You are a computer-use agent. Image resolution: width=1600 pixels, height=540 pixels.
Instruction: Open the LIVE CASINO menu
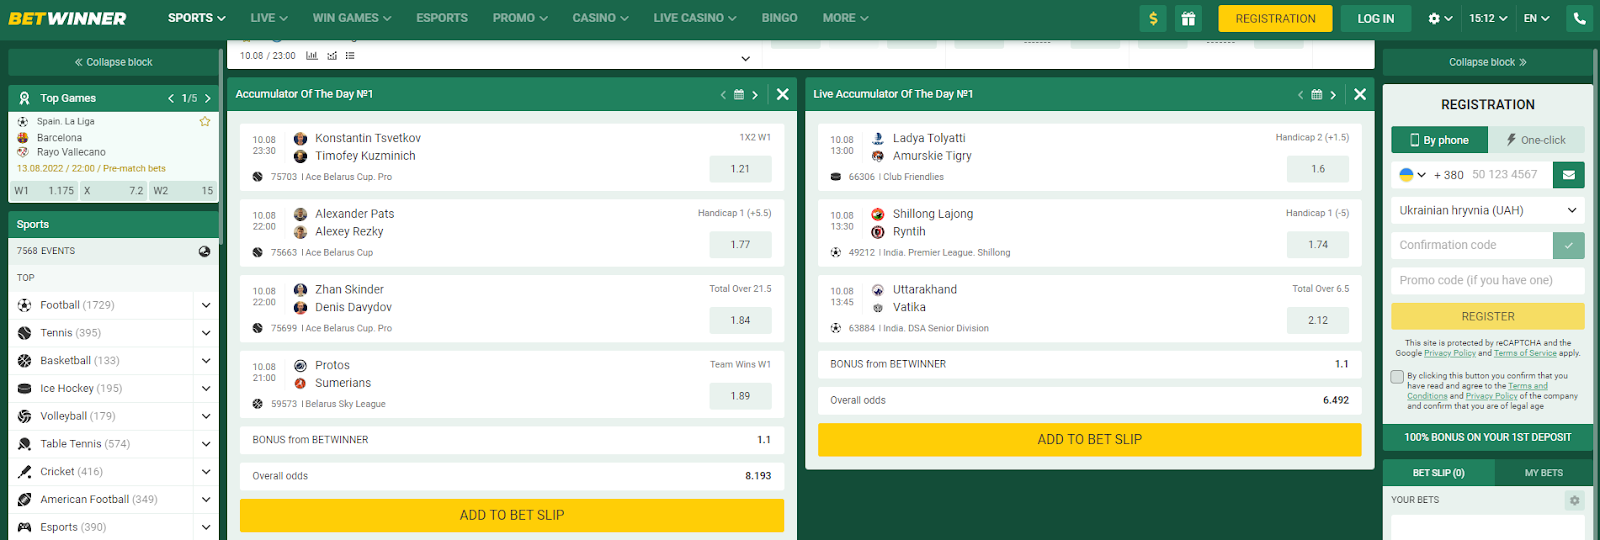[695, 18]
